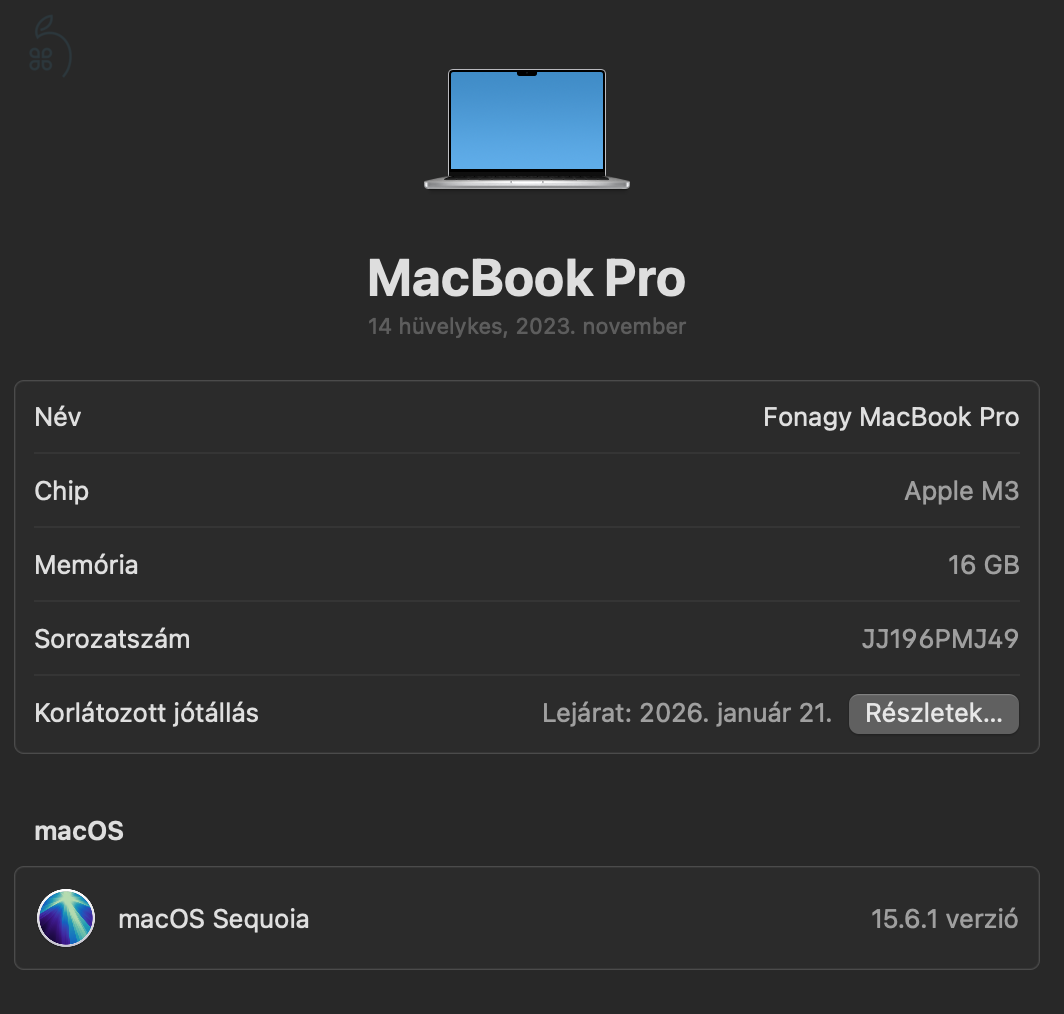This screenshot has width=1064, height=1014.
Task: Click the Korlátozott jótállás label
Action: point(147,713)
